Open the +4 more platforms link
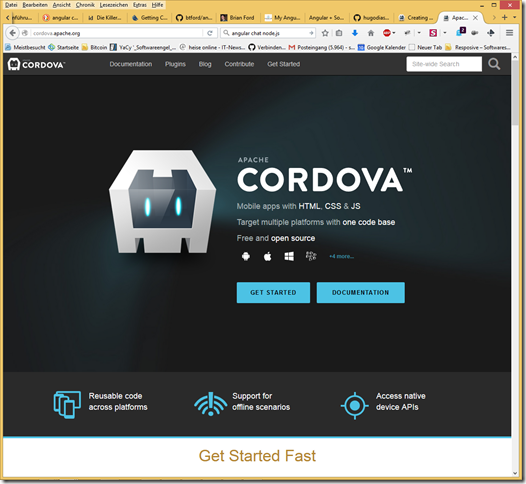Image resolution: width=526 pixels, height=484 pixels. click(x=341, y=256)
